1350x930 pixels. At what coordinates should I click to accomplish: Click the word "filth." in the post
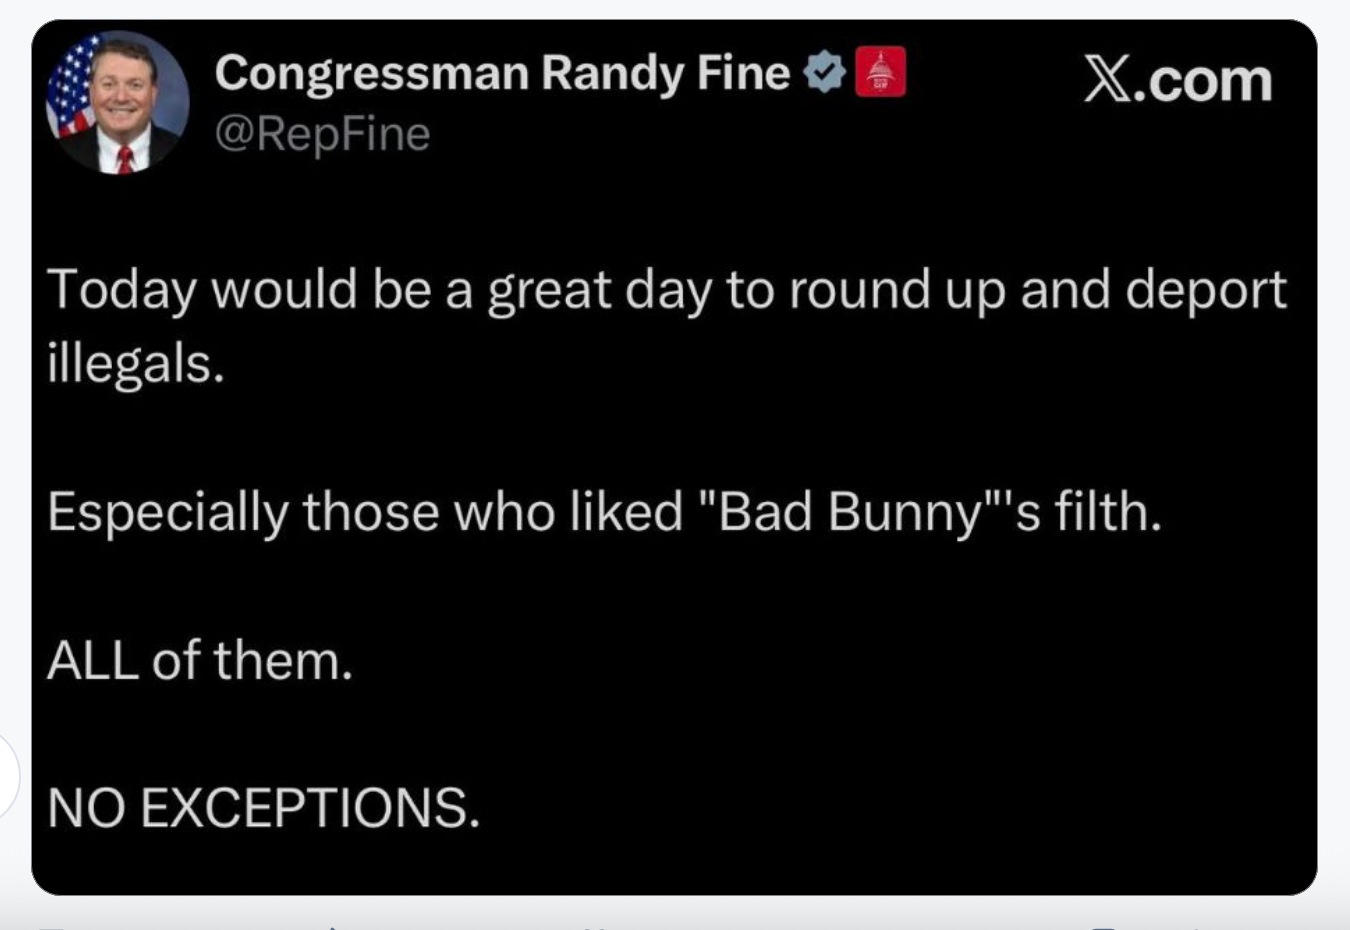click(1108, 512)
